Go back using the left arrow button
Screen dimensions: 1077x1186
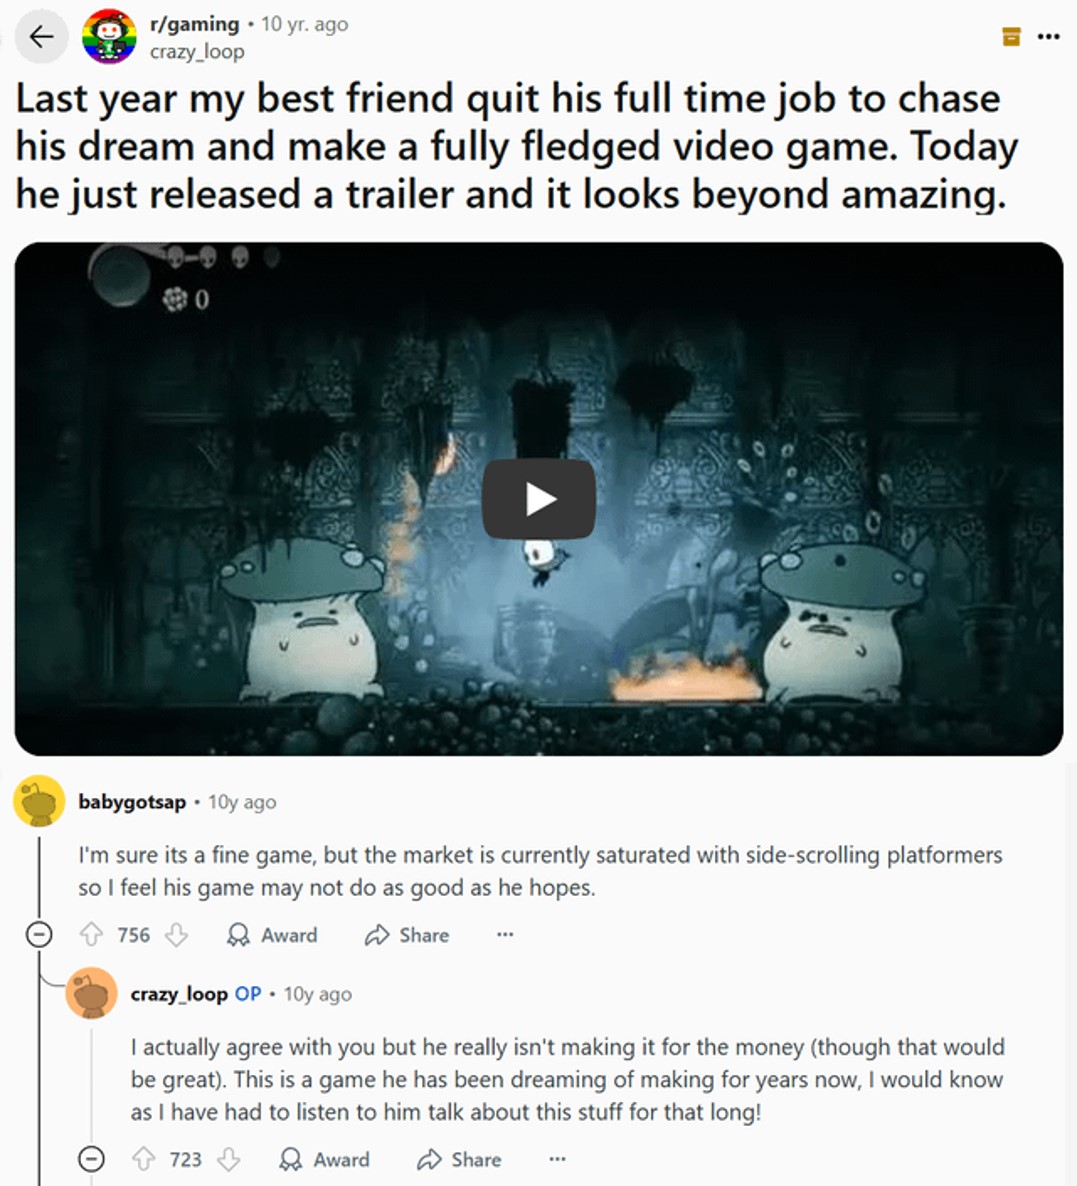42,36
